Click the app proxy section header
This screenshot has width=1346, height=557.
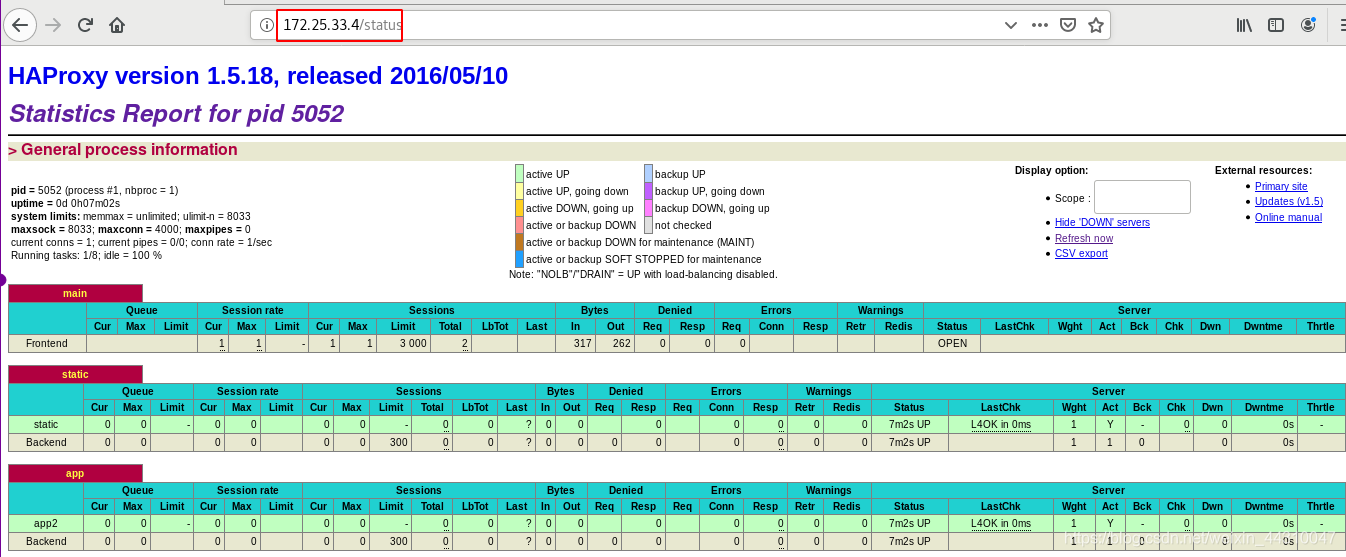tap(75, 473)
